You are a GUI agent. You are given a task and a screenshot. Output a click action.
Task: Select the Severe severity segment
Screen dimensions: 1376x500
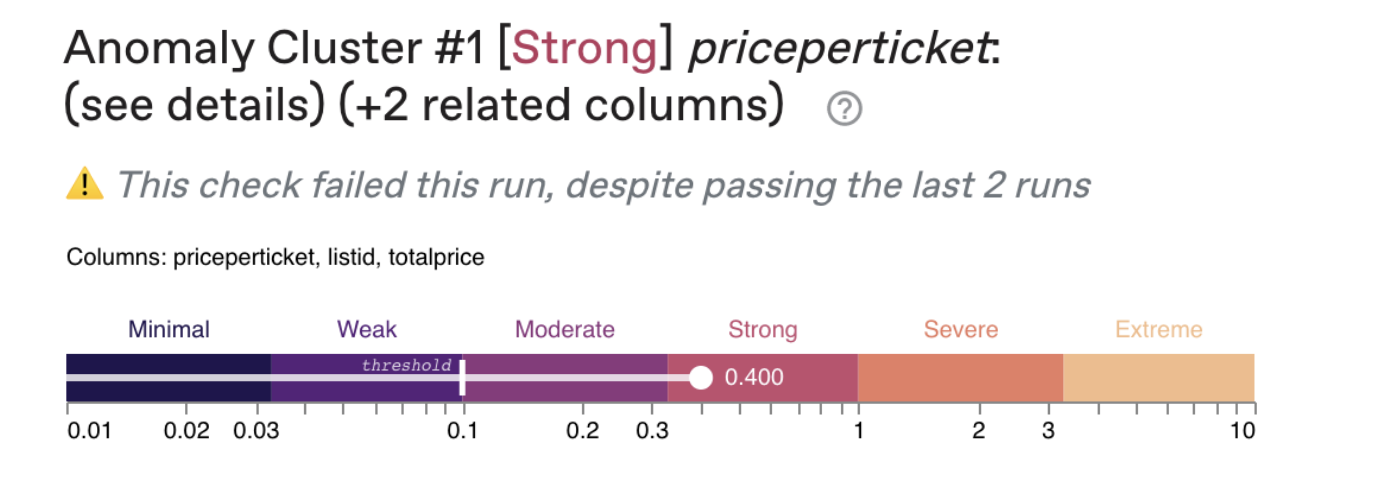960,378
